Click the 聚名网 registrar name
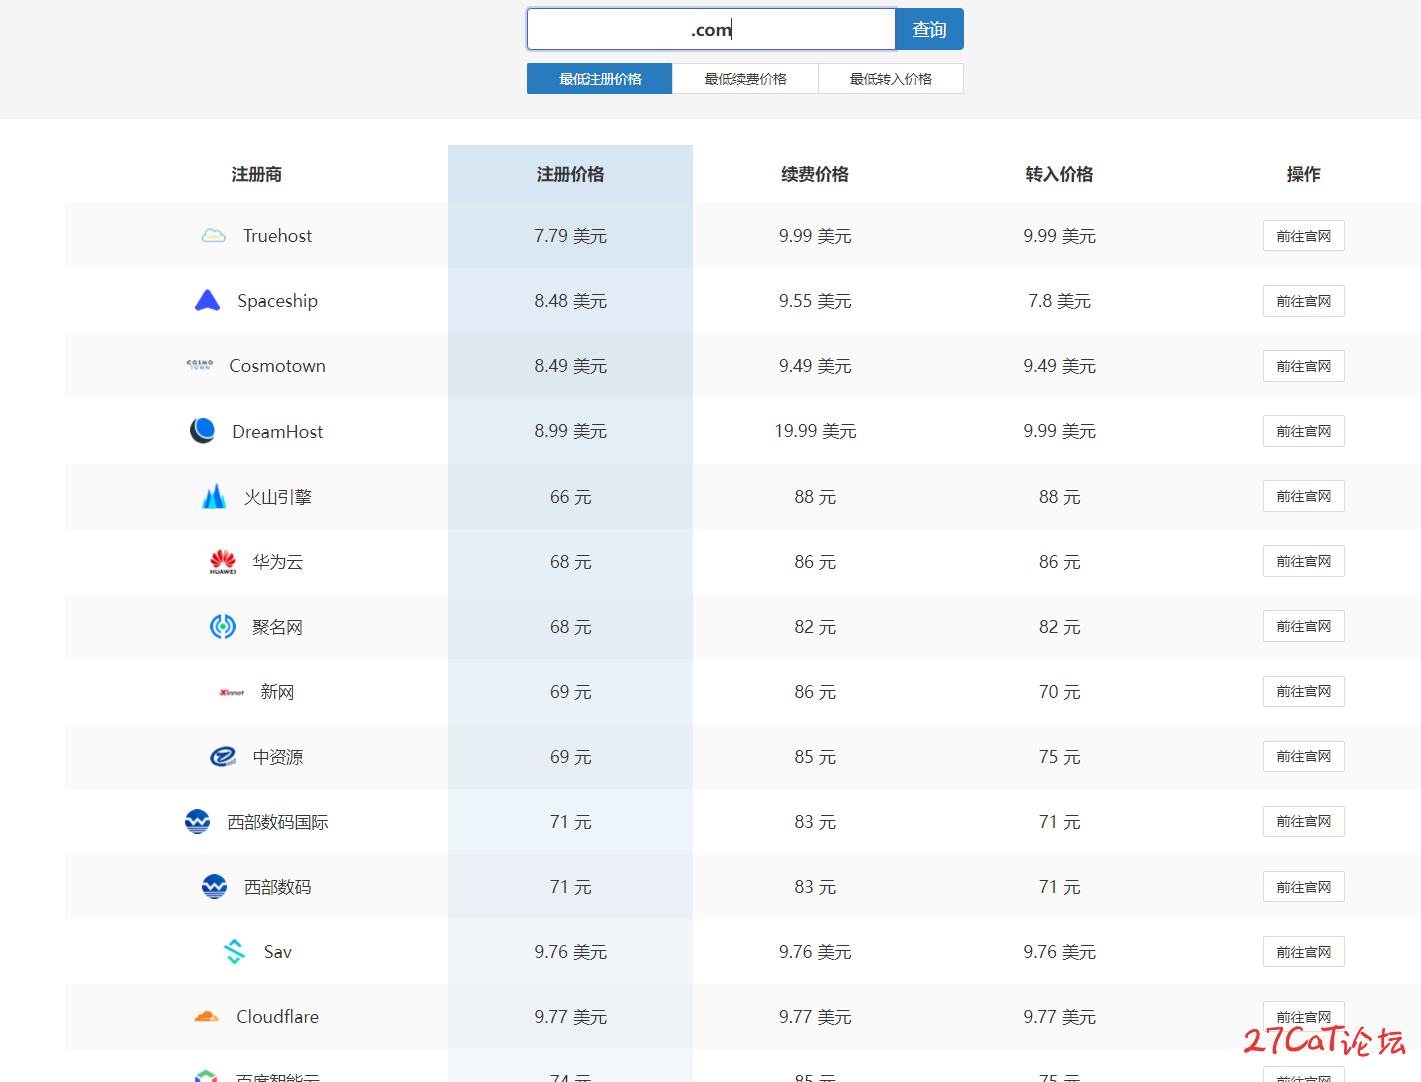The height and width of the screenshot is (1082, 1421). coord(278,627)
